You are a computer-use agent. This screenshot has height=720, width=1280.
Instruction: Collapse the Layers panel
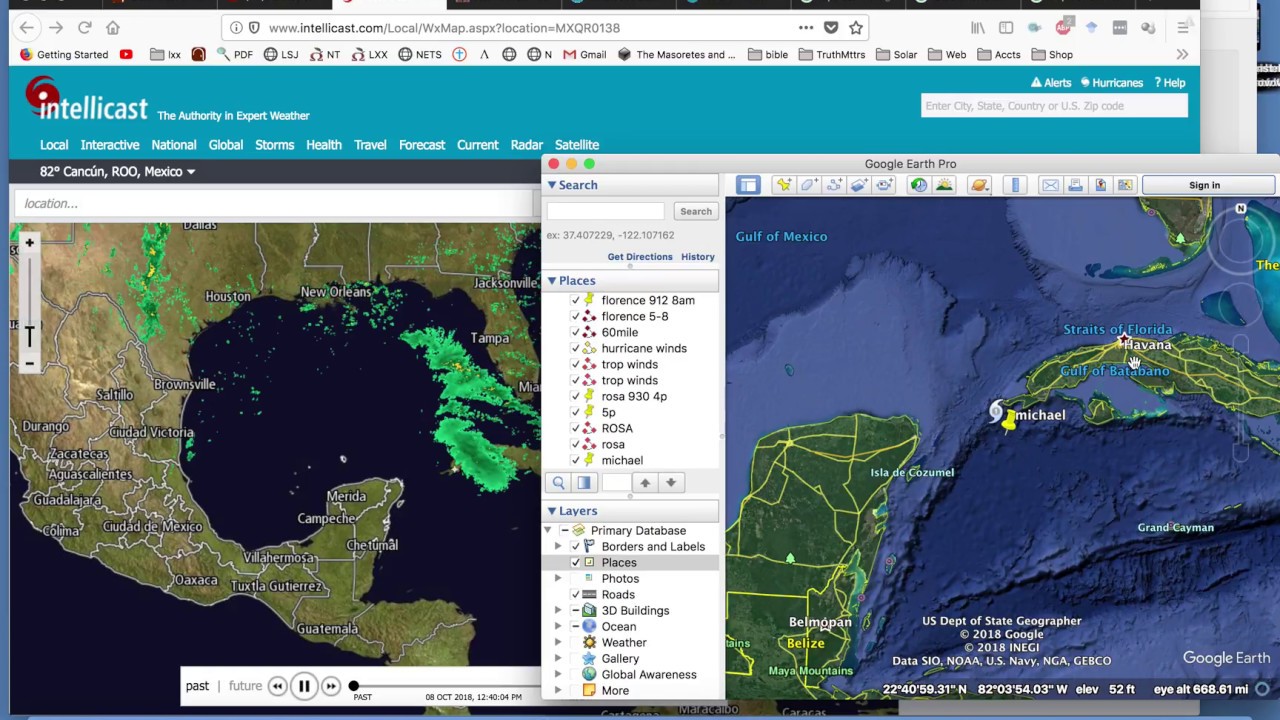(x=551, y=511)
